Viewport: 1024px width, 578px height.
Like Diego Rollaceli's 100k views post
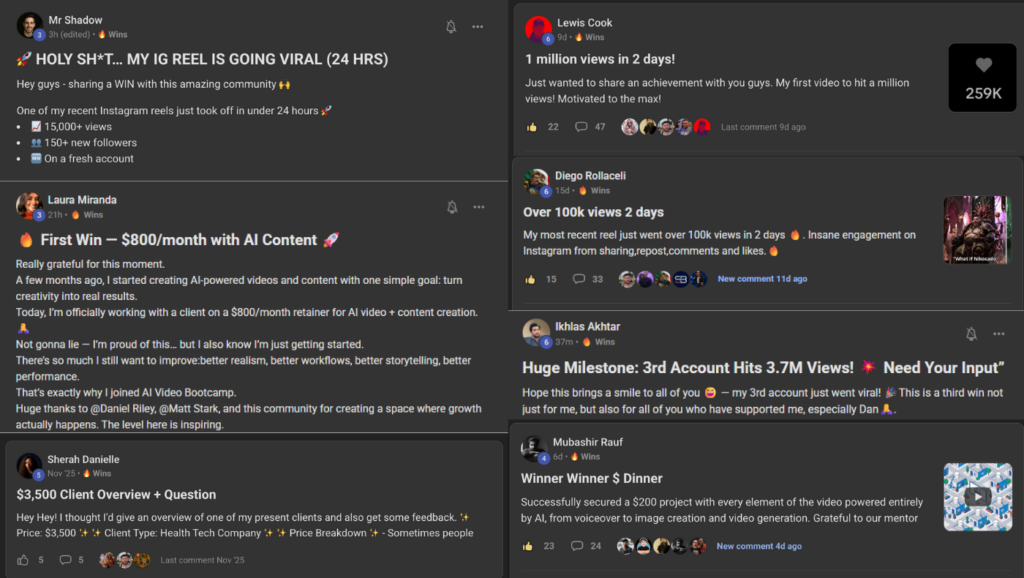[x=530, y=279]
